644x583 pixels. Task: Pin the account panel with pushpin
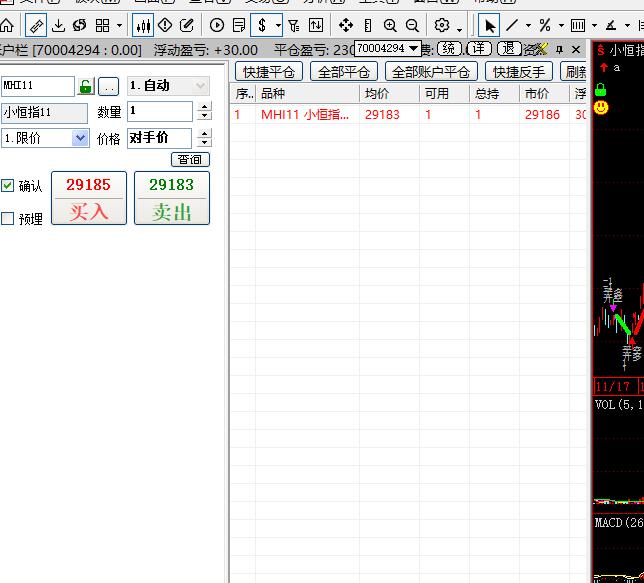pyautogui.click(x=559, y=50)
